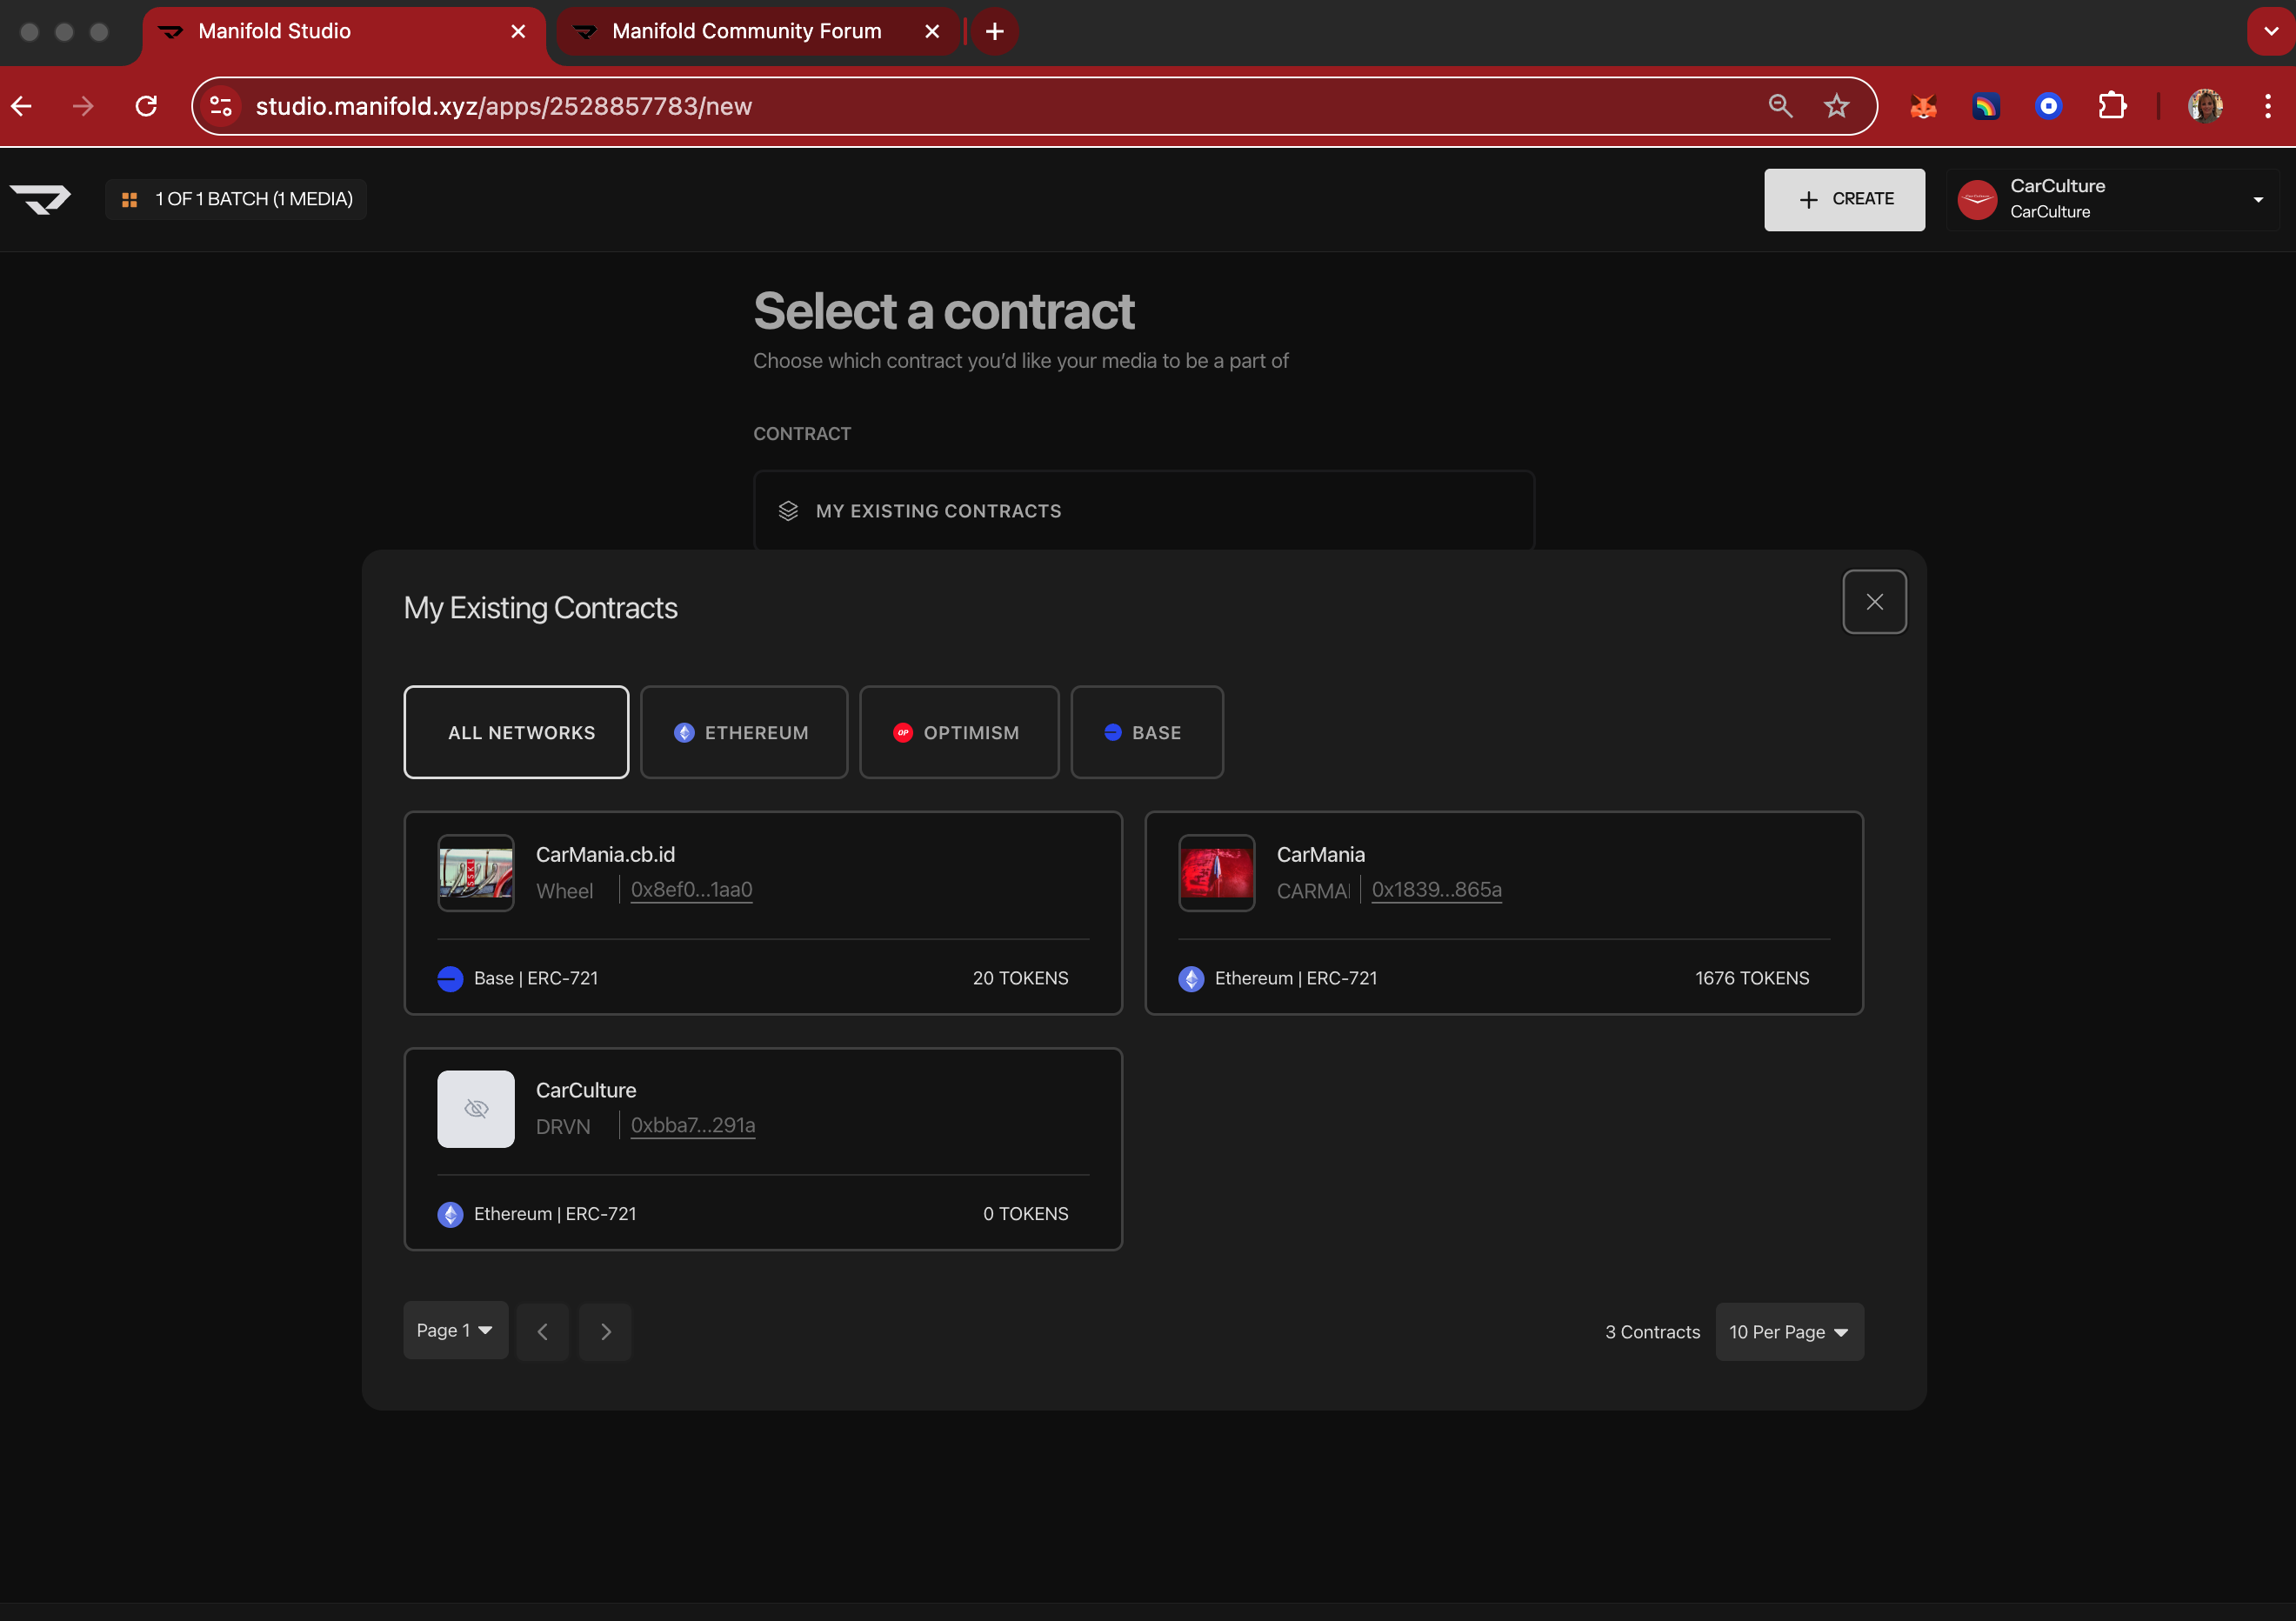Screen dimensions: 2296x1621
Task: Click the zoom magnifier icon in address bar
Action: 1780,106
